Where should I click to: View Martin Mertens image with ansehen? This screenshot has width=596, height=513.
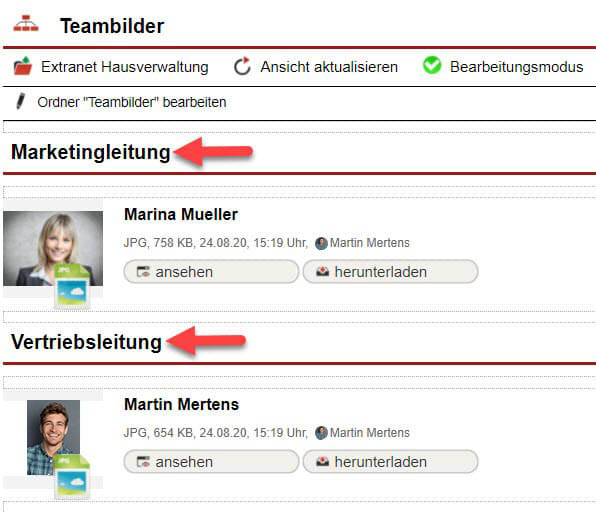[x=211, y=462]
